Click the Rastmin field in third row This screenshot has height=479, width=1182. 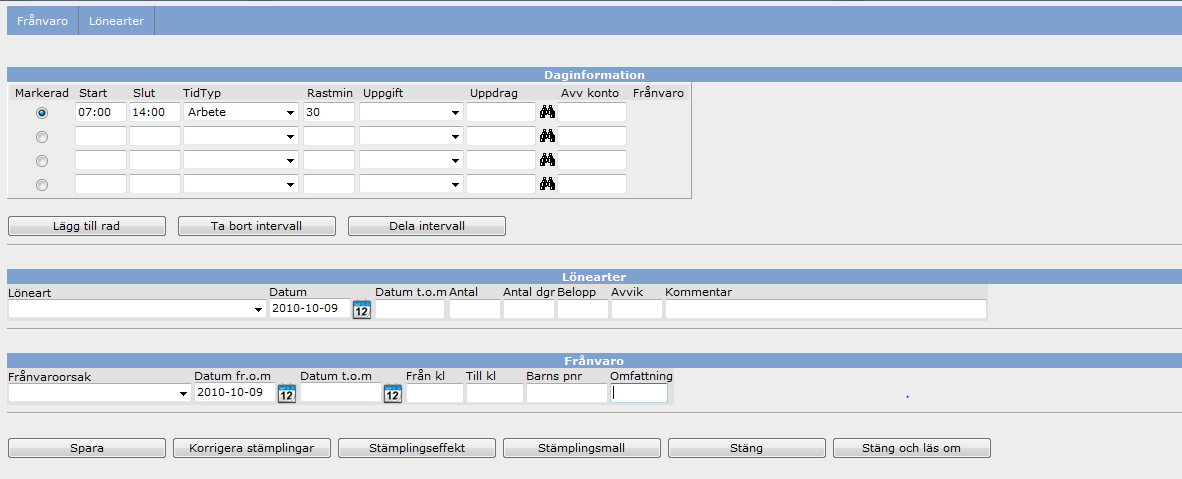329,161
